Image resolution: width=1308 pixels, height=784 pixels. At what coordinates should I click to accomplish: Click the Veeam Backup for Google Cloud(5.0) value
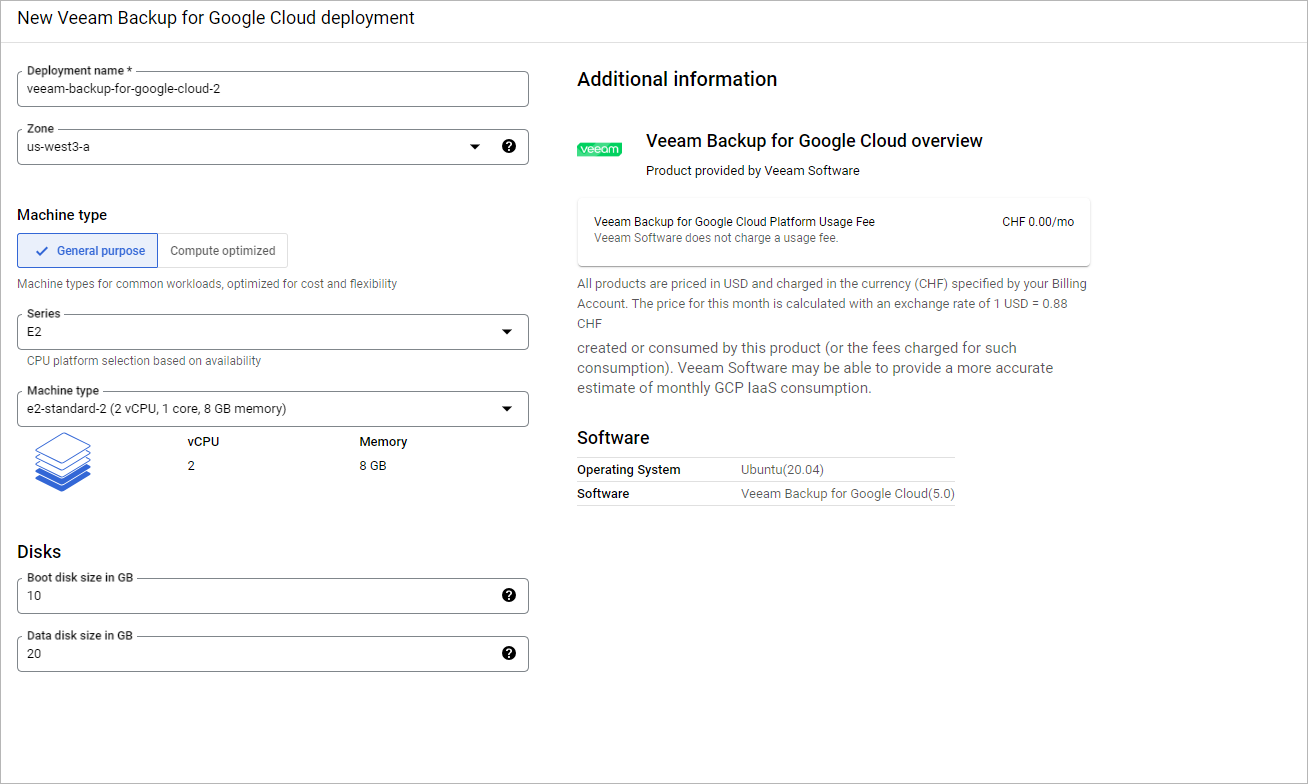coord(848,494)
